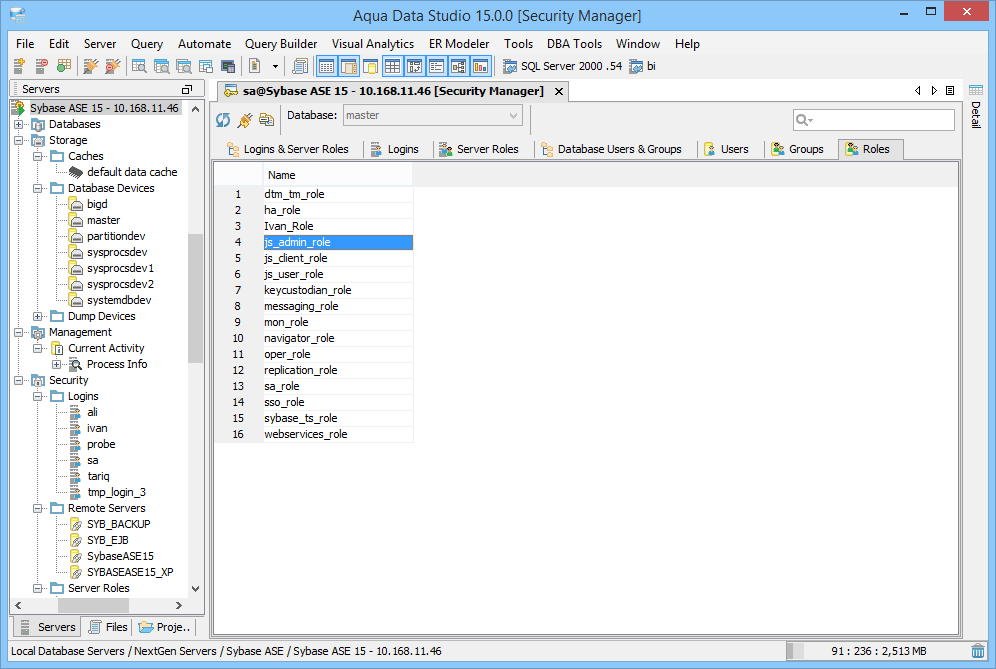Toggle the tree diagram toolbar button
Viewport: 996px width, 669px height.
pos(458,66)
